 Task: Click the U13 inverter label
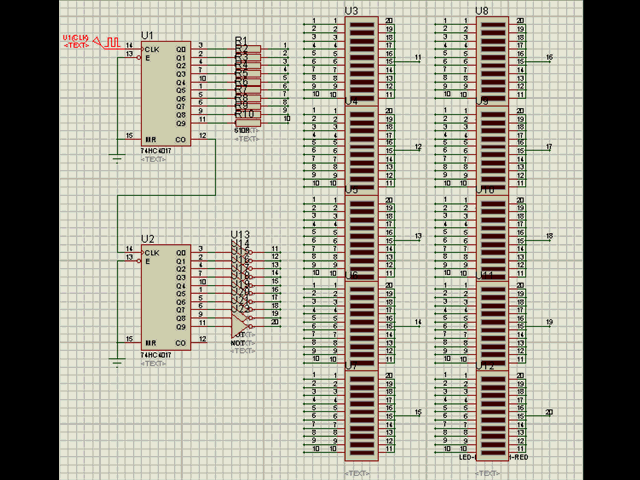240,234
